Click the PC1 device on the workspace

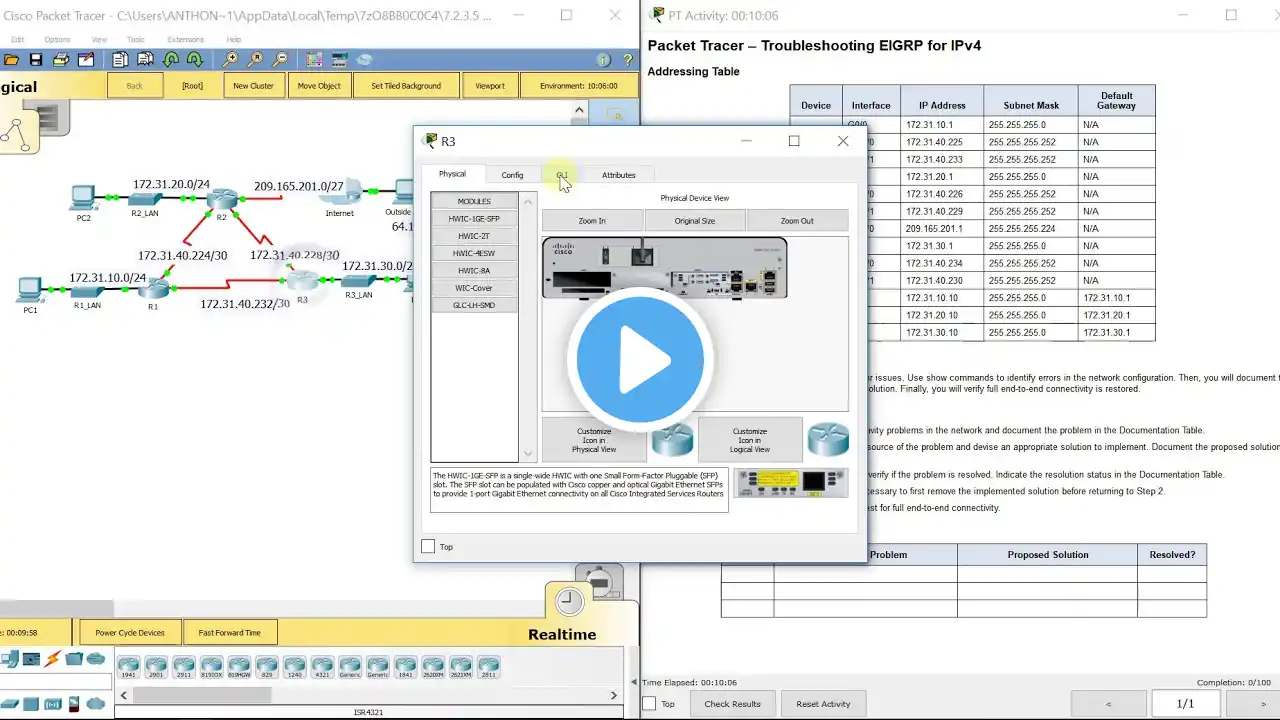(x=30, y=294)
